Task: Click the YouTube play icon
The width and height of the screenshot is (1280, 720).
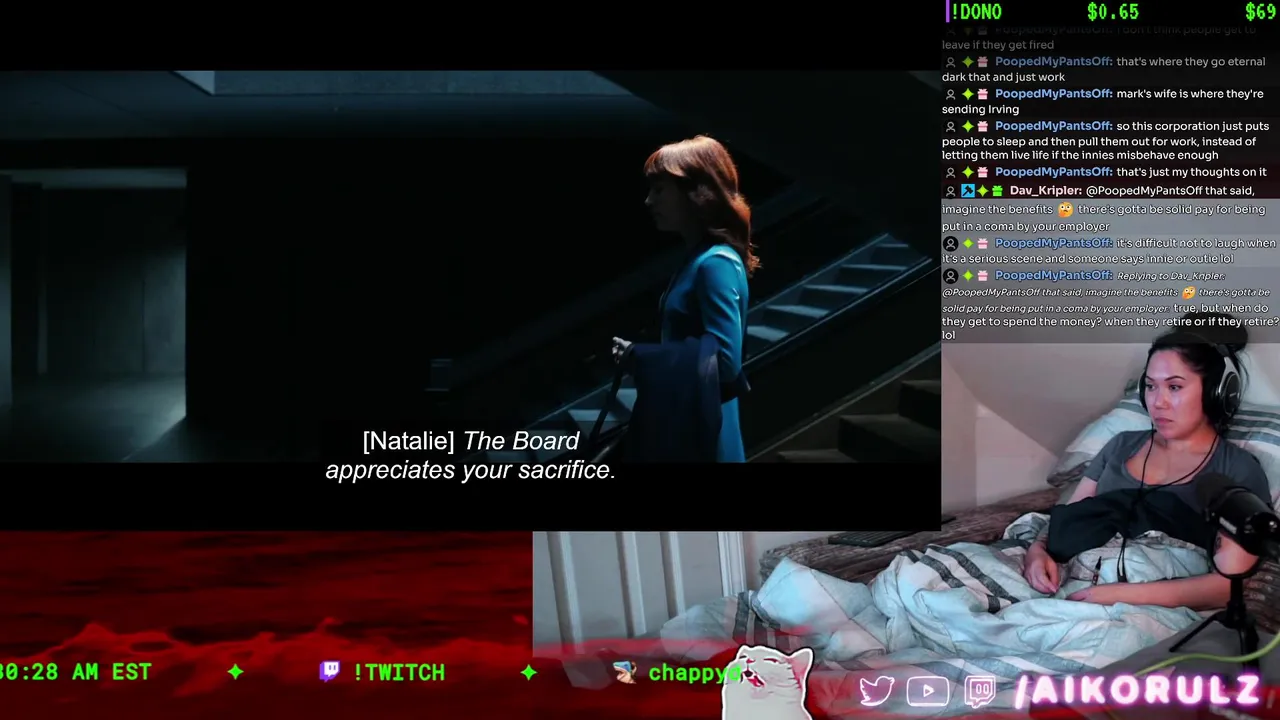Action: [x=928, y=691]
